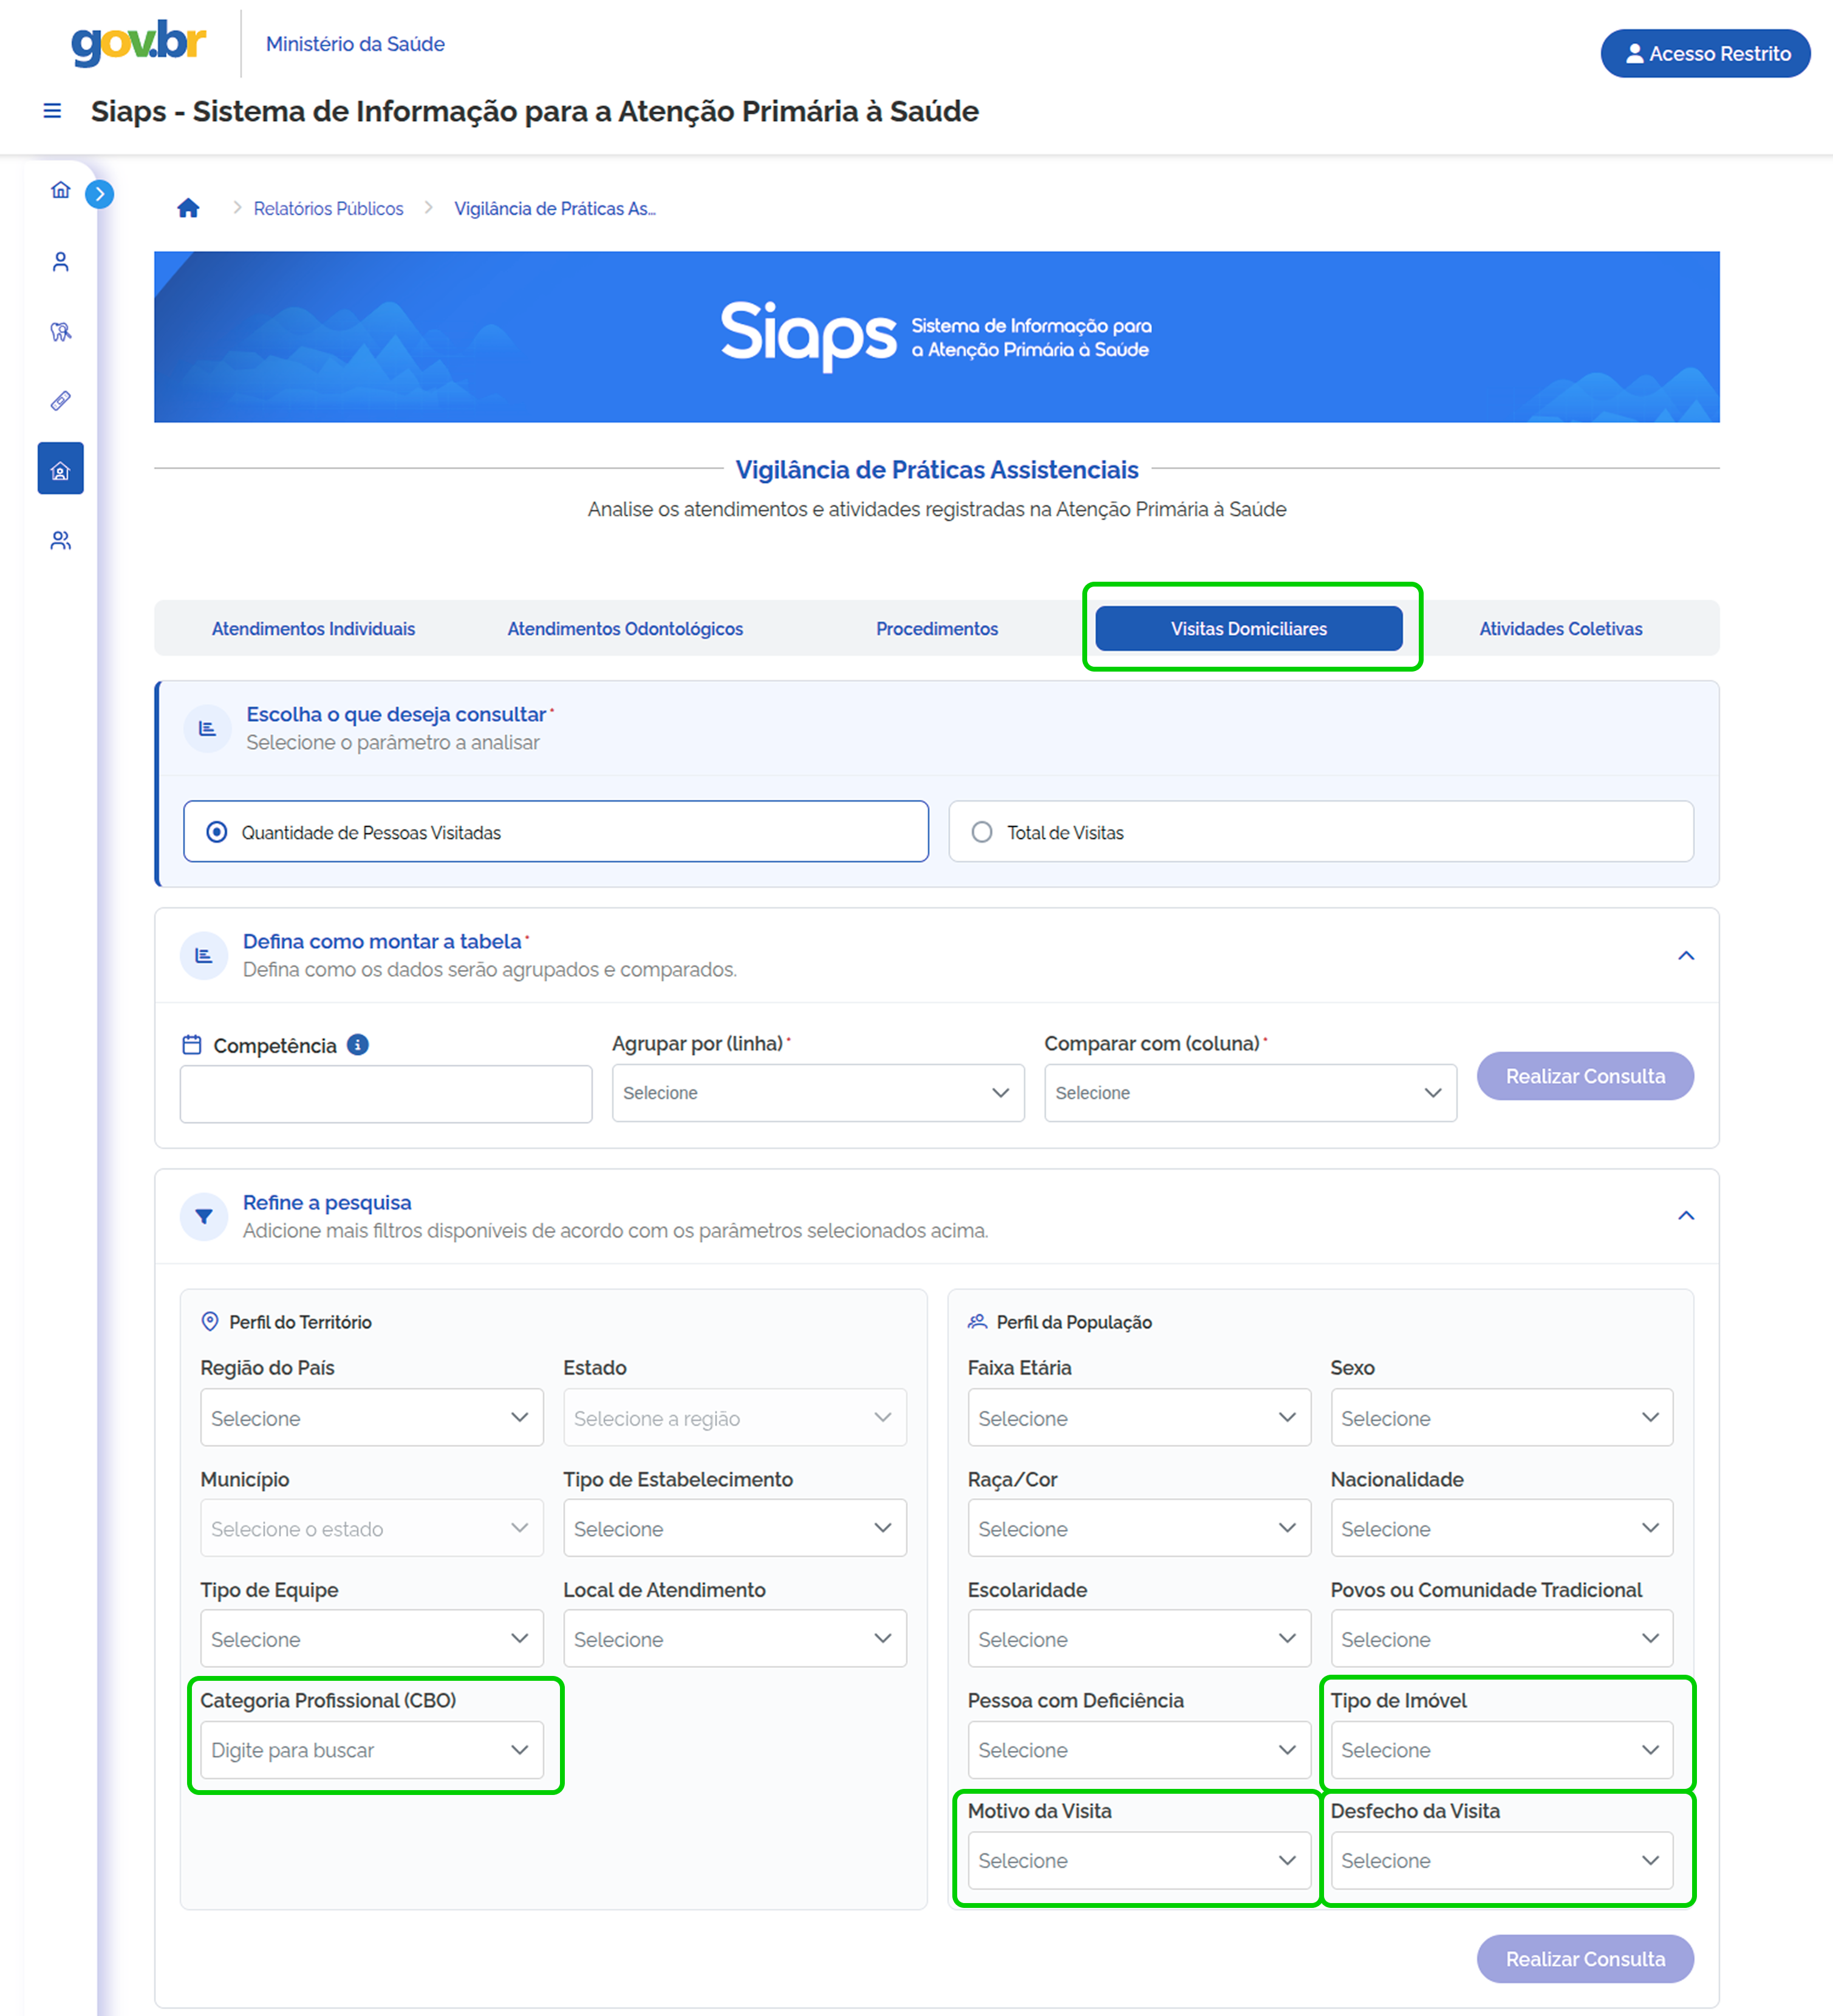Open Motivo da Visita dropdown
Screen dimensions: 1833x2016
click(1139, 1860)
